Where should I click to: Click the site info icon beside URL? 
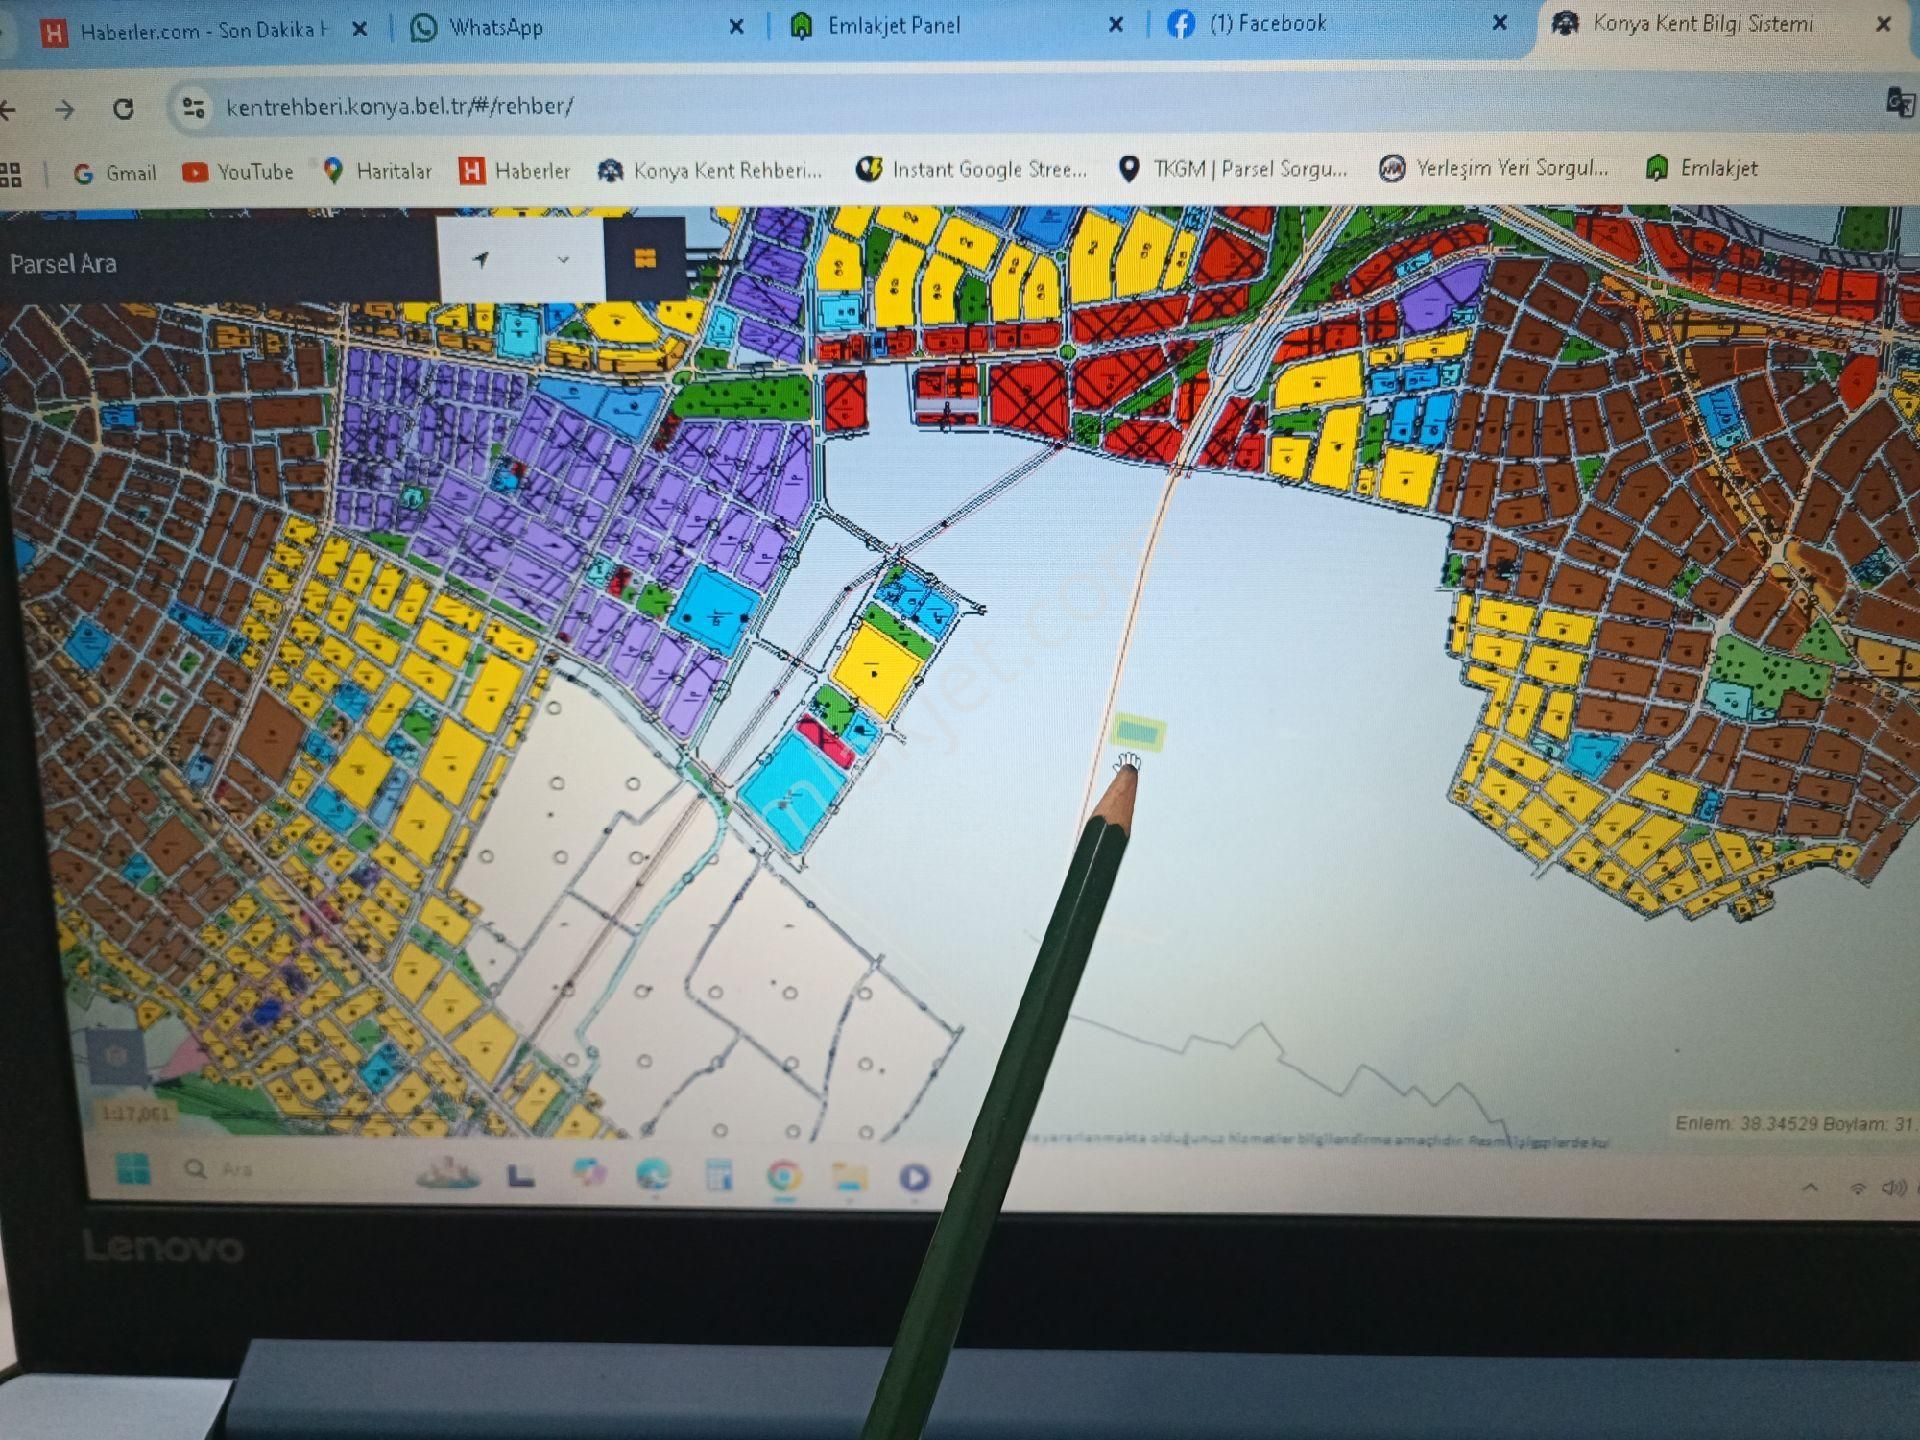tap(193, 107)
